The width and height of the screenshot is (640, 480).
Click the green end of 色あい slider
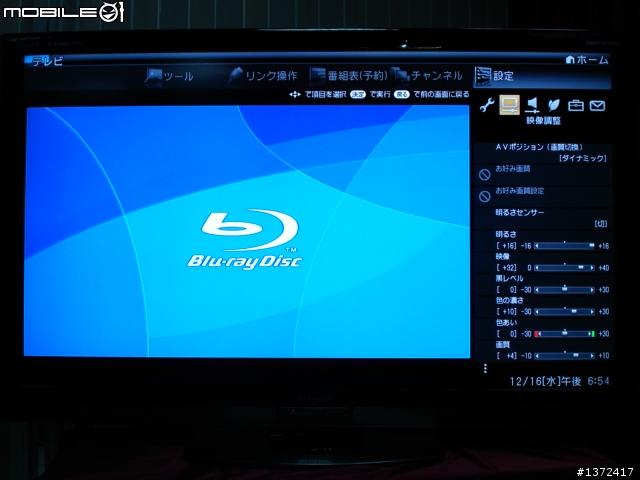592,334
